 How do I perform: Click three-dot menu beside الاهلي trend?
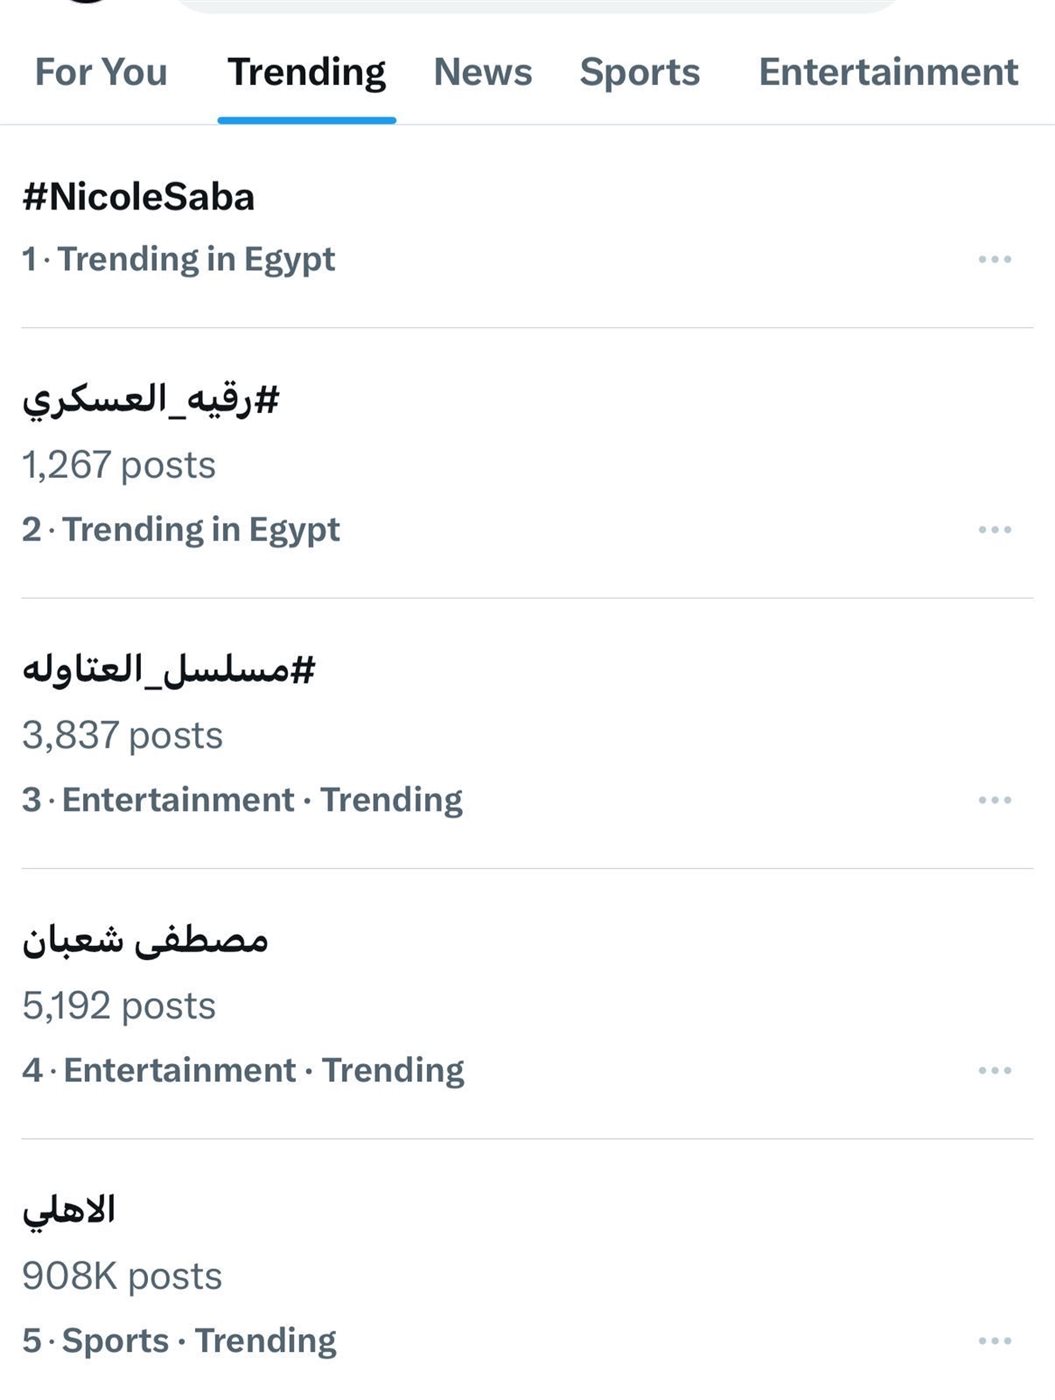[994, 1341]
